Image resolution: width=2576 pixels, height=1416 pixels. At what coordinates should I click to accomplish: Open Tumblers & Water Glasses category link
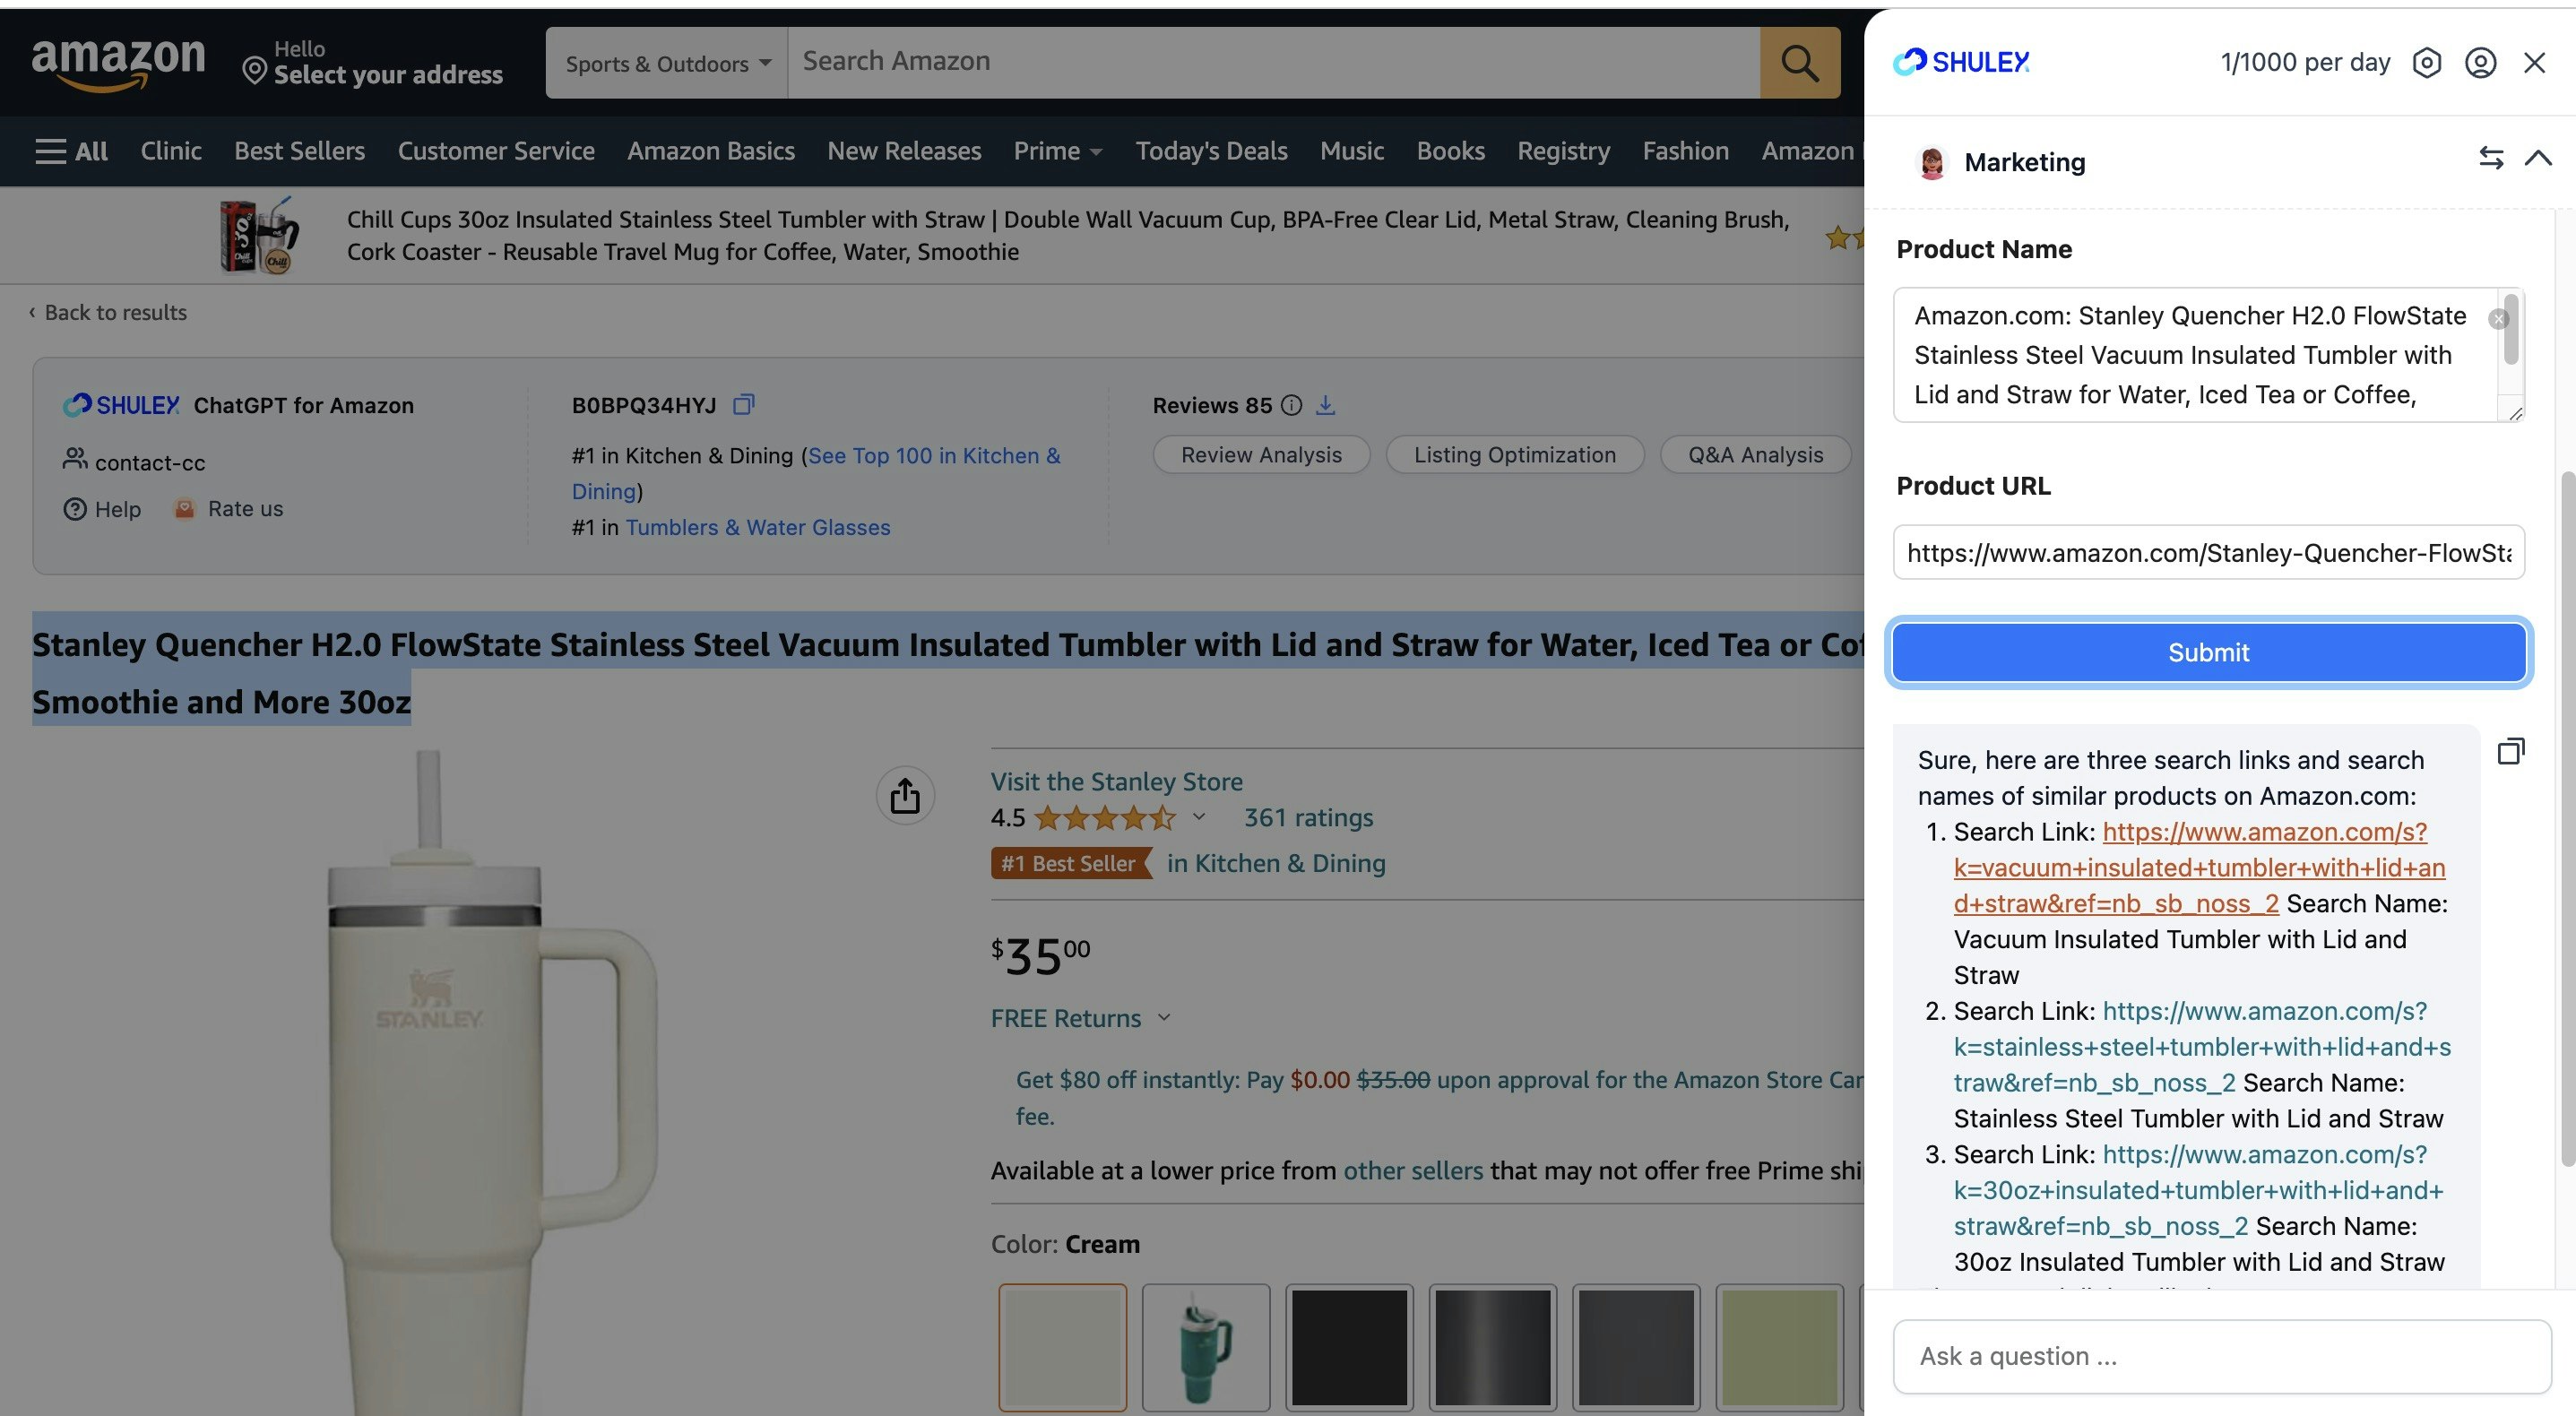click(x=758, y=527)
